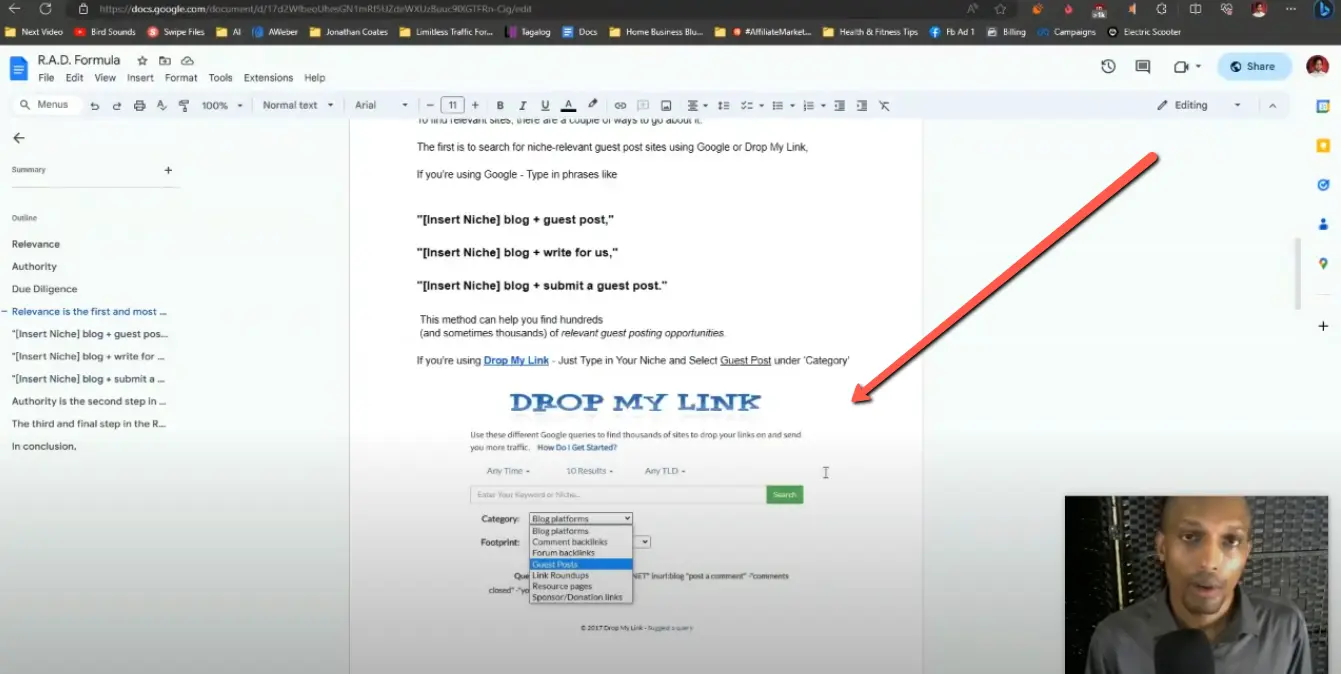The image size is (1341, 674).
Task: Select the paint format roller icon
Action: 183,105
